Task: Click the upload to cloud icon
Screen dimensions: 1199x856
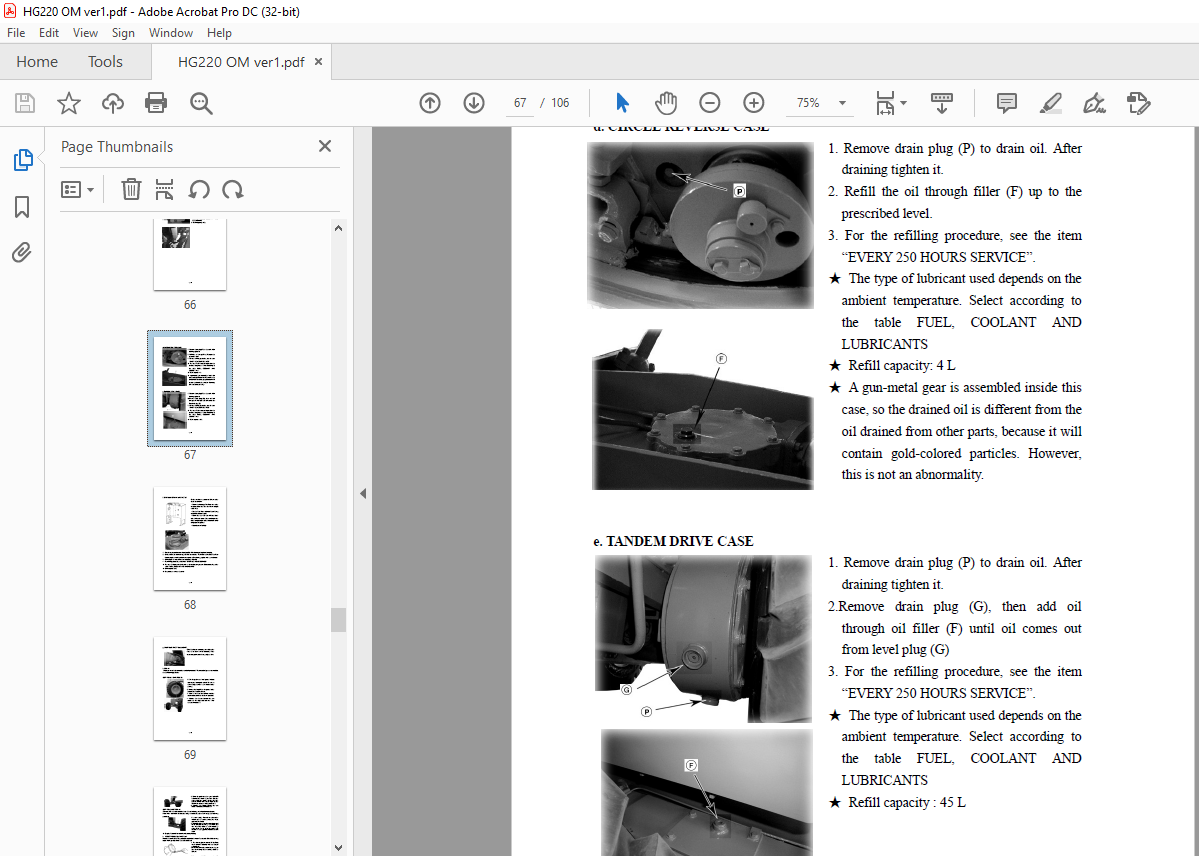Action: pos(113,103)
